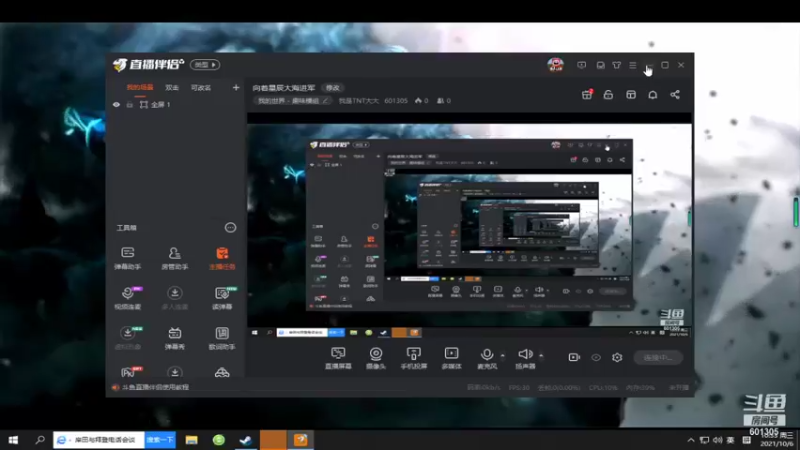Open File Explorer from taskbar
This screenshot has height=450, width=800.
click(x=191, y=440)
